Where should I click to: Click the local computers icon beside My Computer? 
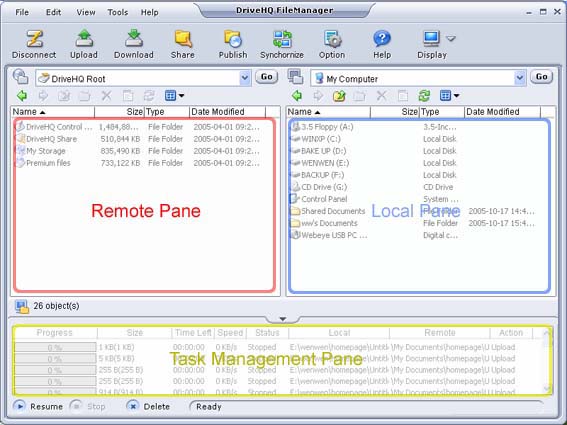pyautogui.click(x=295, y=77)
